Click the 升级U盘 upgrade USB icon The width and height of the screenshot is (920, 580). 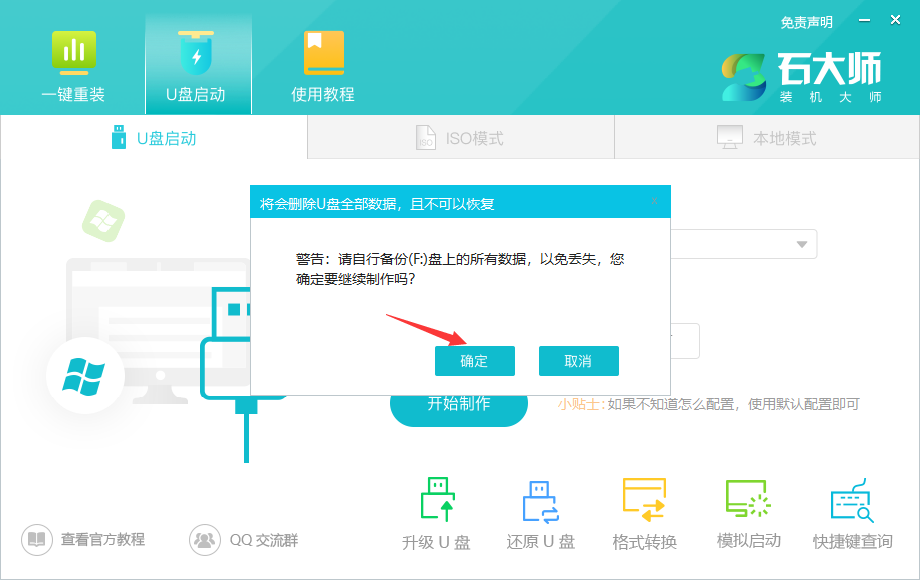tap(436, 510)
